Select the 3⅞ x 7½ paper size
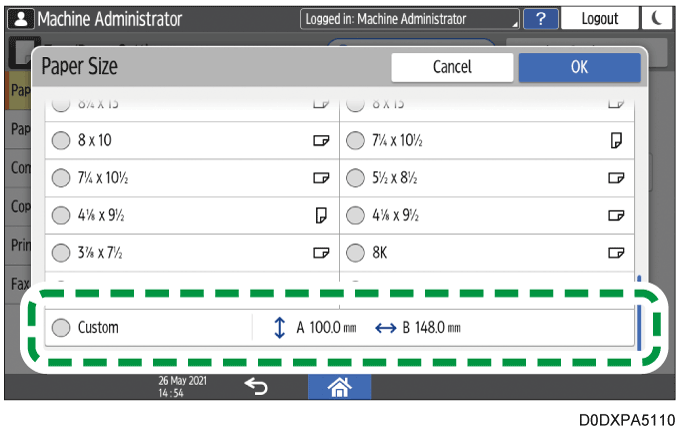 pyautogui.click(x=61, y=253)
